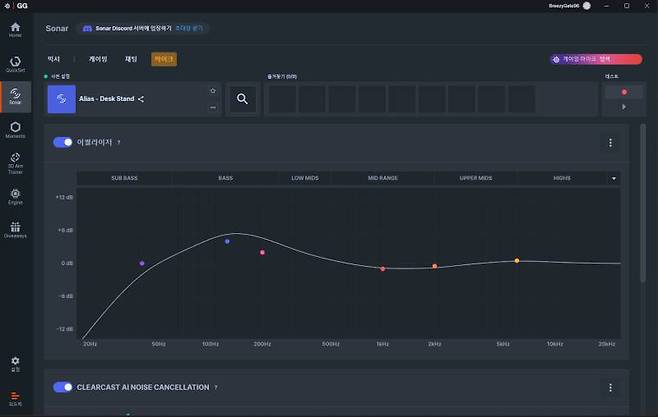Open preset search with magnifier icon
Screen dimensions: 658x417
click(242, 99)
